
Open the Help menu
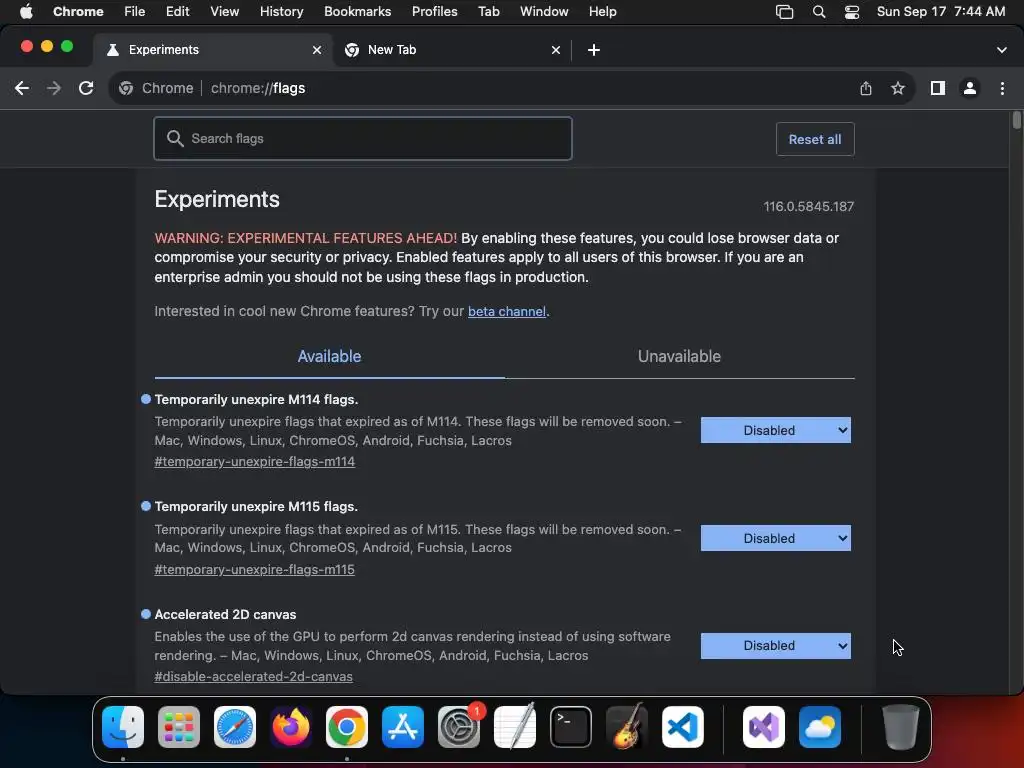[602, 12]
